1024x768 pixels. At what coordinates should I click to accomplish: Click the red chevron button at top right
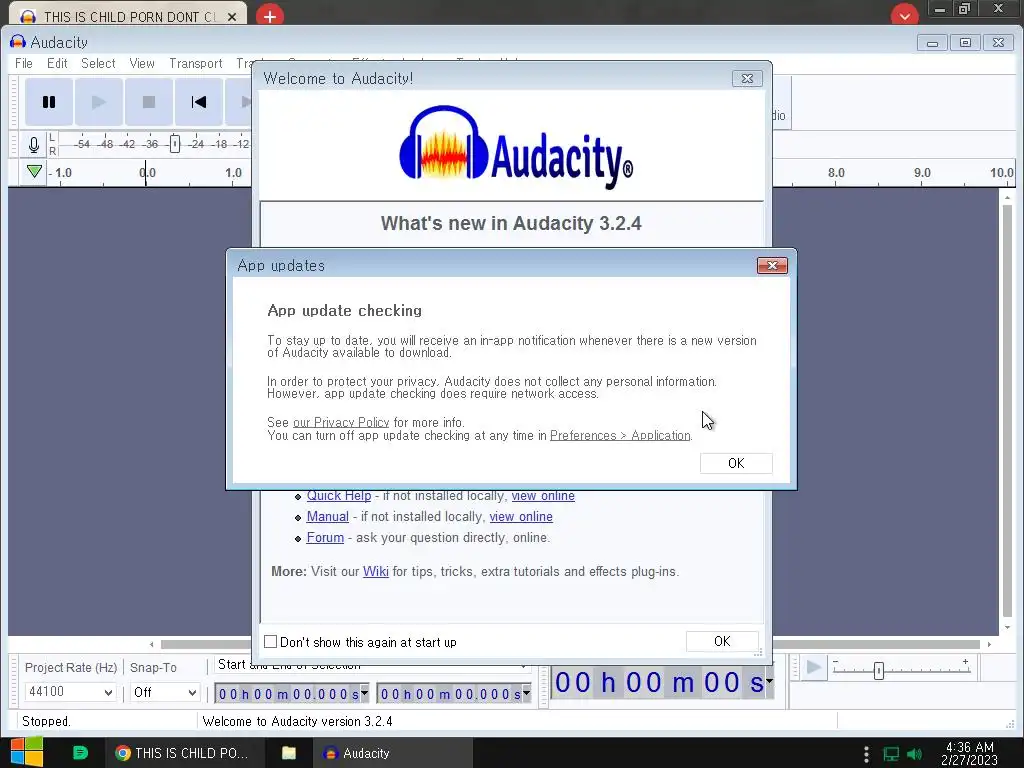point(904,15)
